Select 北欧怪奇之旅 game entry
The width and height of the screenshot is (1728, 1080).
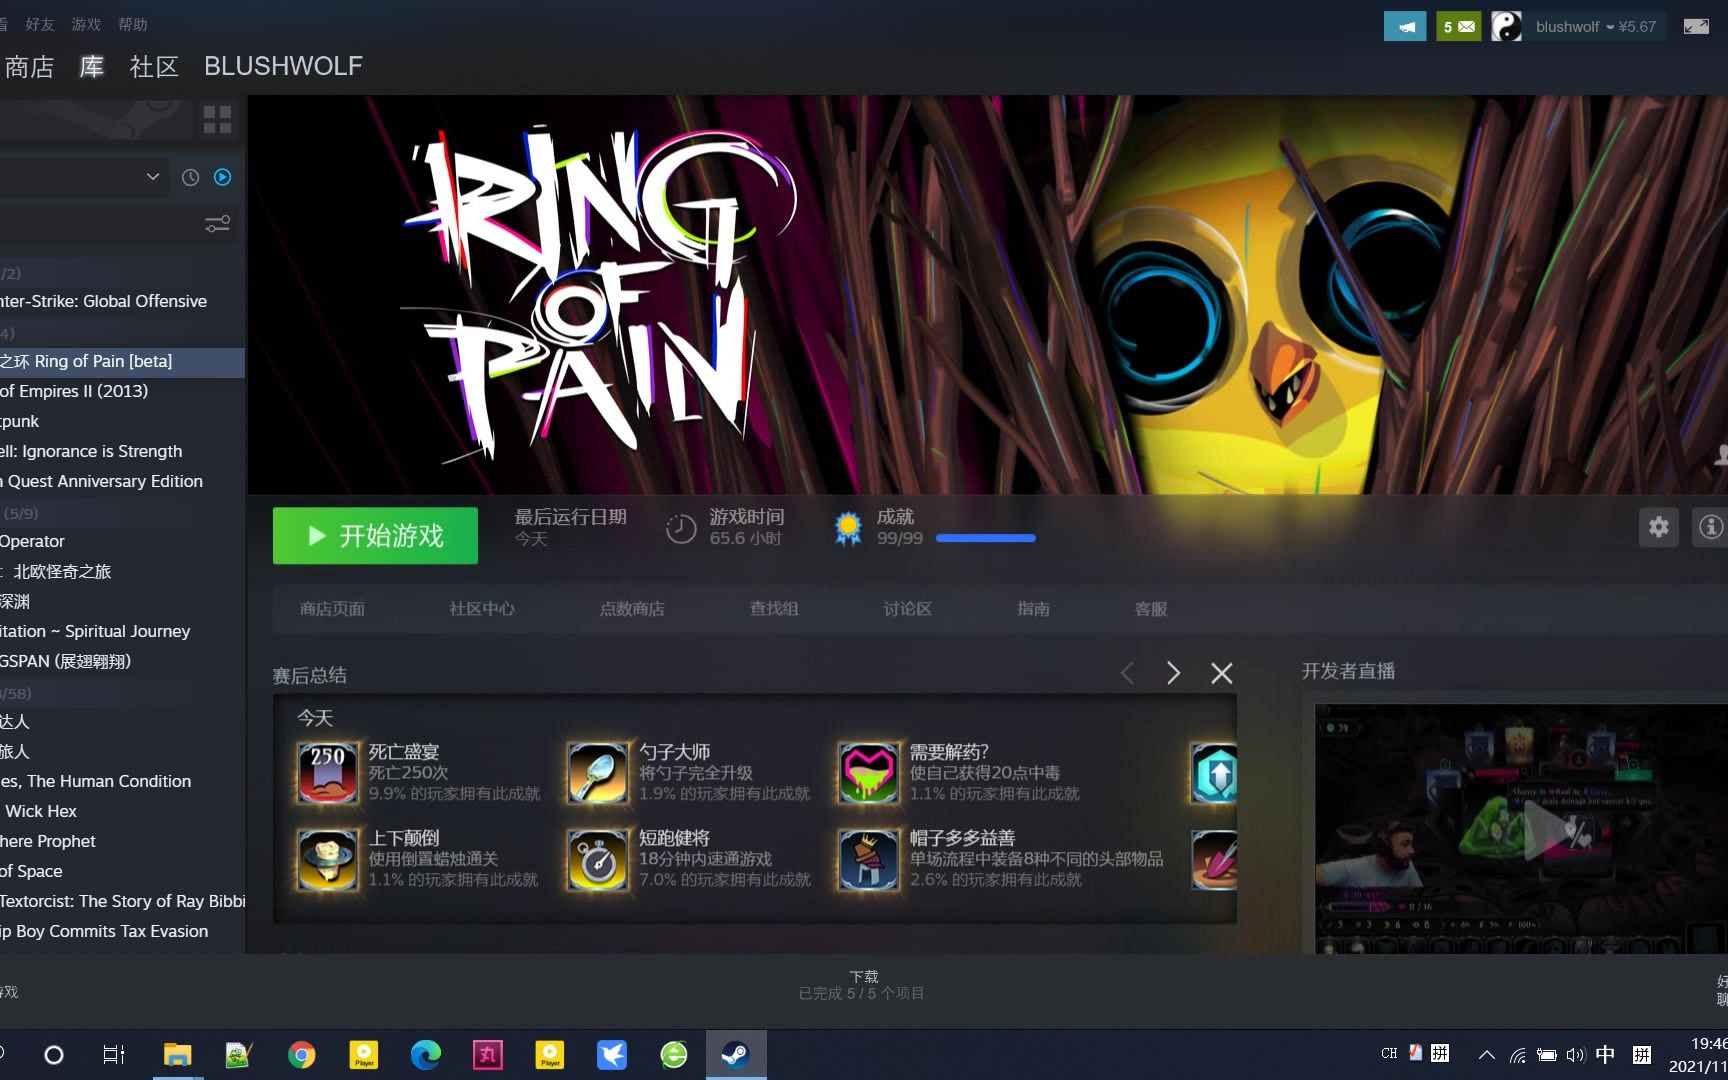120,572
